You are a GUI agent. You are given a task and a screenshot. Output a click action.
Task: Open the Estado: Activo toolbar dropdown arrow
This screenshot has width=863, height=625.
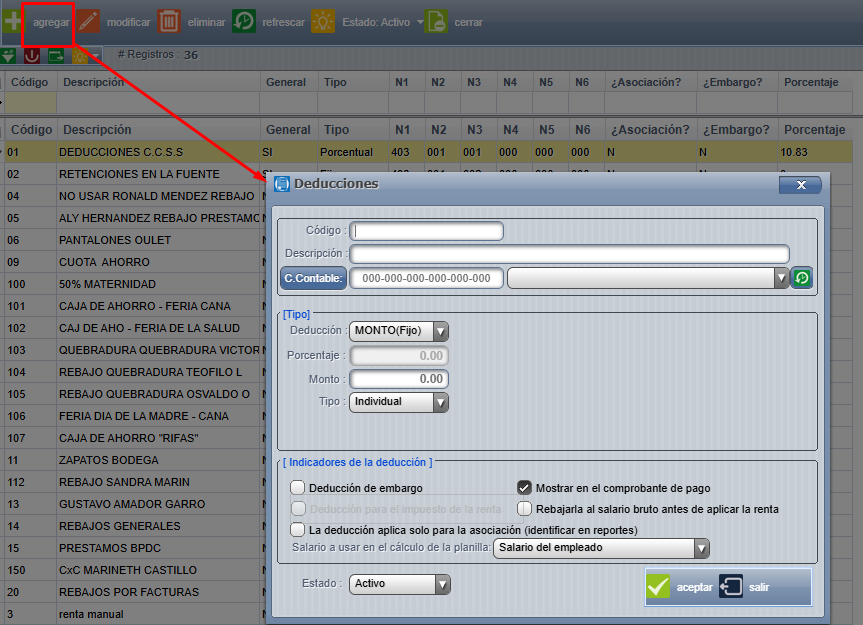click(x=420, y=23)
